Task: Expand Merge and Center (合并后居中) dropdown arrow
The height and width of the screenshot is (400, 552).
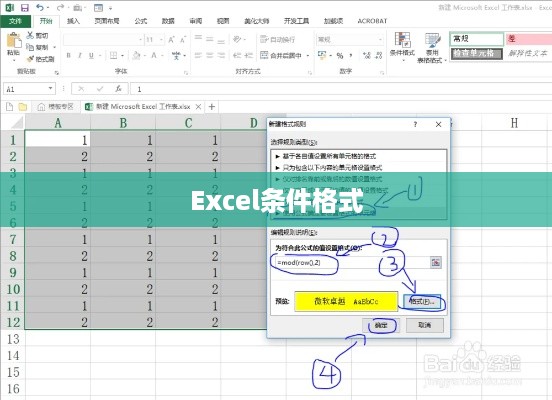Action: (x=308, y=56)
